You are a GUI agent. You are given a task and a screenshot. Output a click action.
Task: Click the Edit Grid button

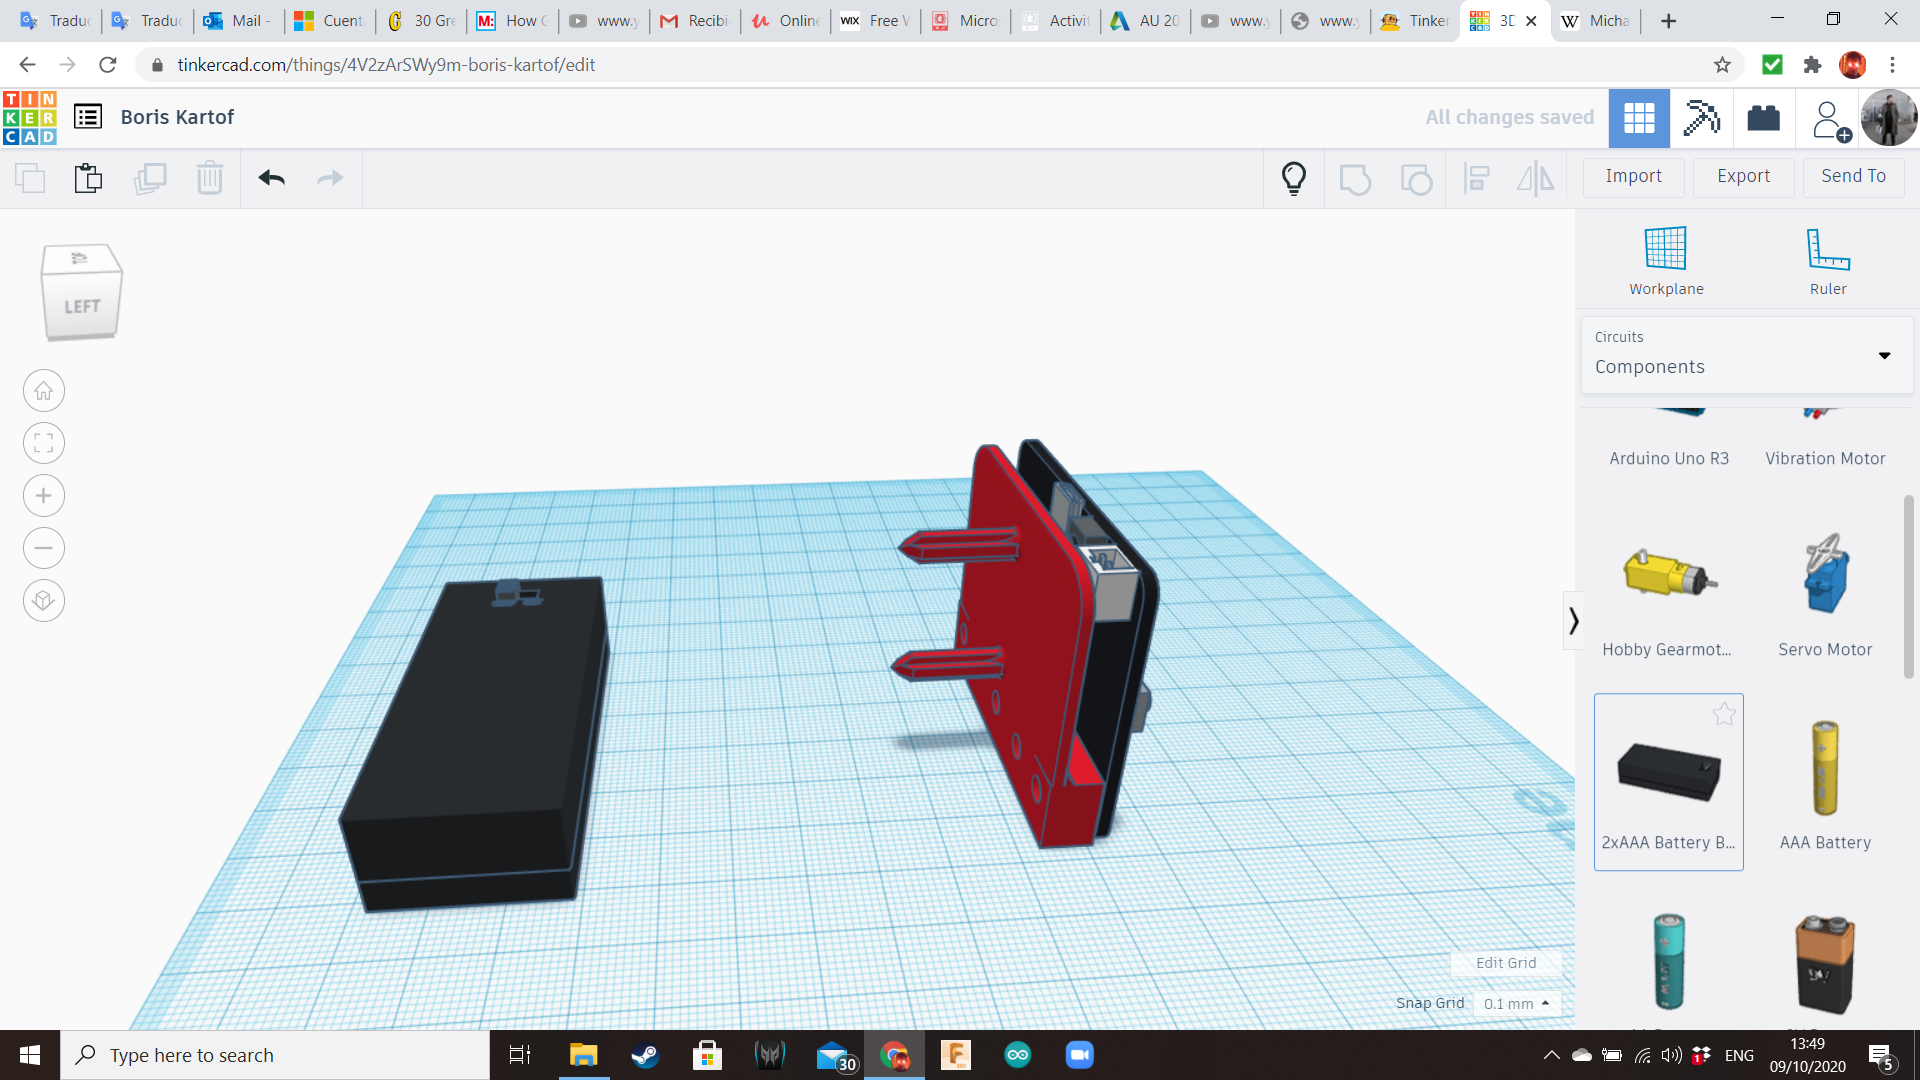pyautogui.click(x=1506, y=963)
